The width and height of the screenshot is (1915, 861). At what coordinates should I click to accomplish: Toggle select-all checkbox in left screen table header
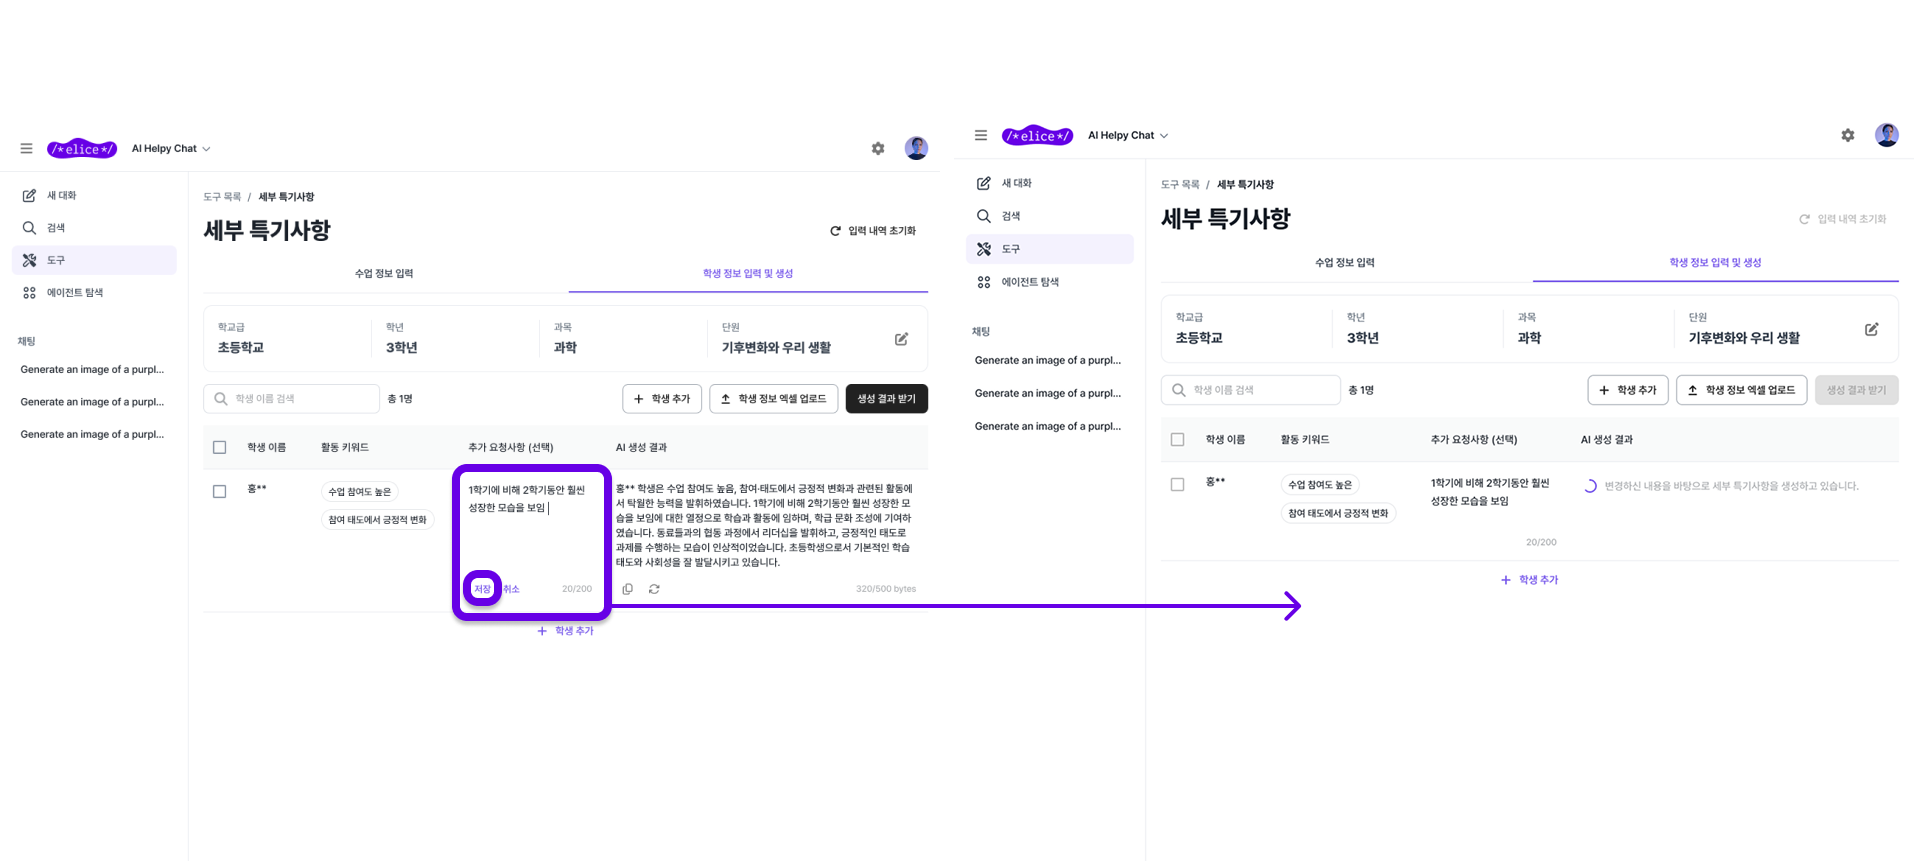(220, 447)
